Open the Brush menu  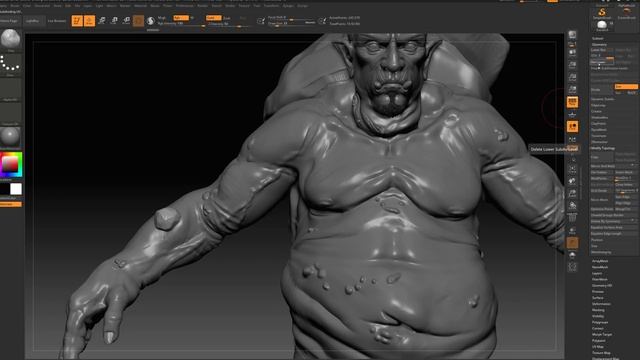coord(15,6)
